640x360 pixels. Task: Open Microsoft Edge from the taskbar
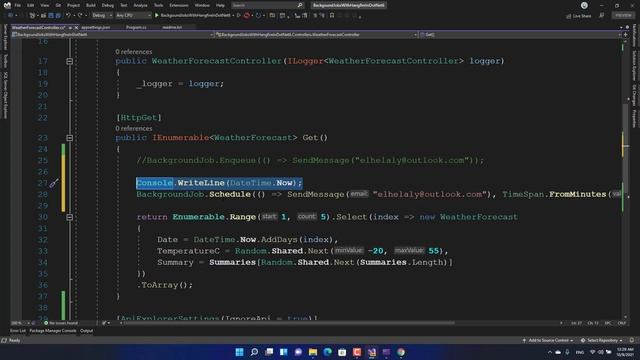(x=328, y=352)
